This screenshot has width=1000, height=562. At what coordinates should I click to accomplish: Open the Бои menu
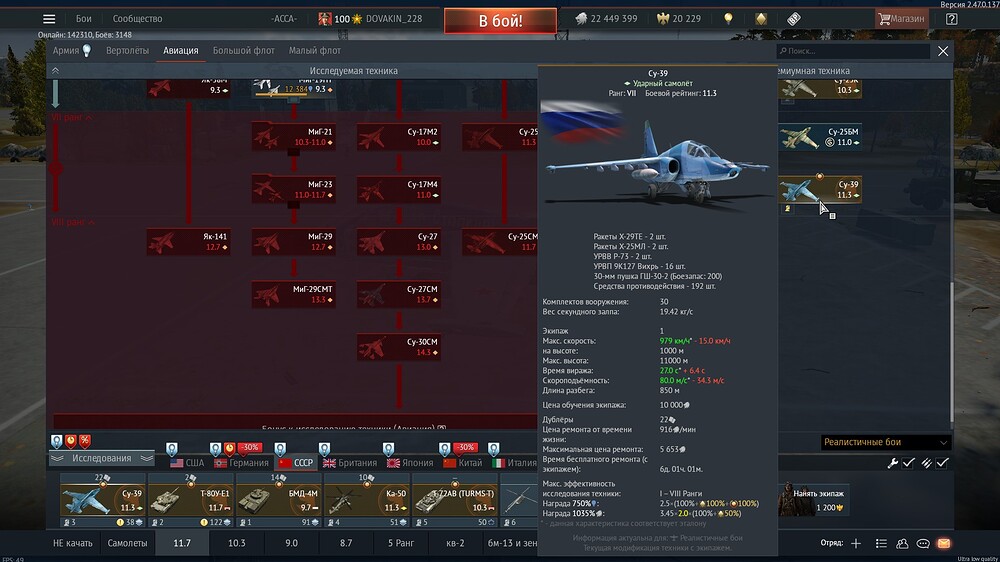point(84,18)
